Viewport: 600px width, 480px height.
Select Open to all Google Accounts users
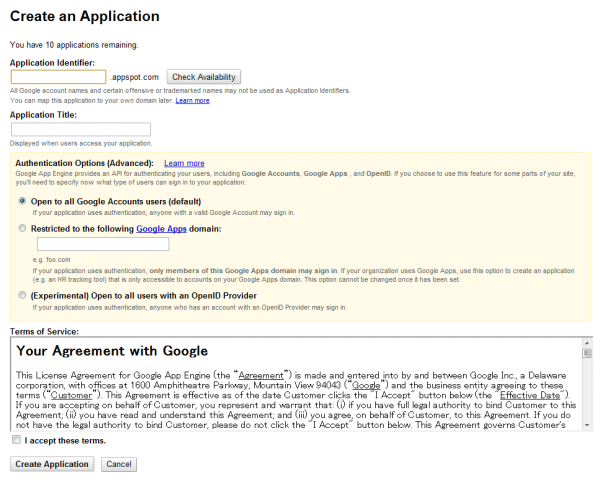(x=23, y=201)
